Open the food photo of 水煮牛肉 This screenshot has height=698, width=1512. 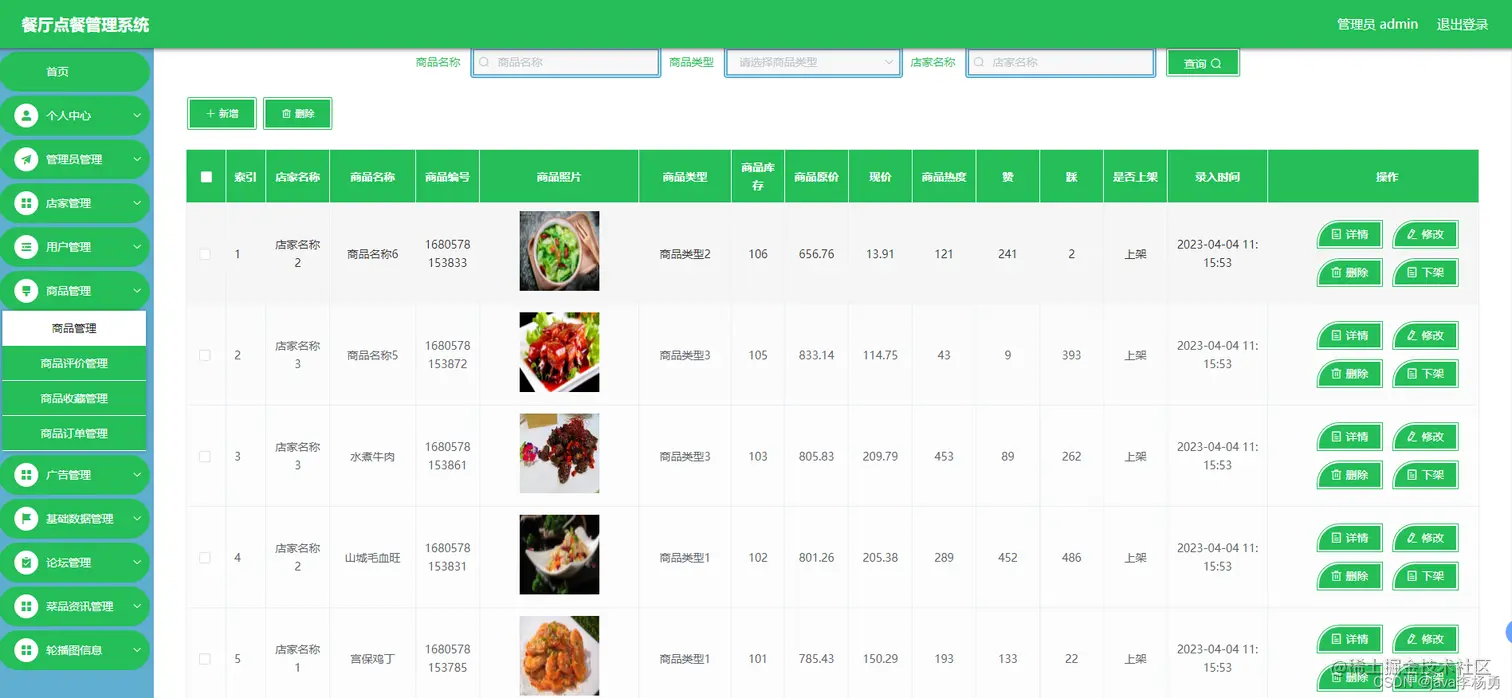pyautogui.click(x=559, y=453)
